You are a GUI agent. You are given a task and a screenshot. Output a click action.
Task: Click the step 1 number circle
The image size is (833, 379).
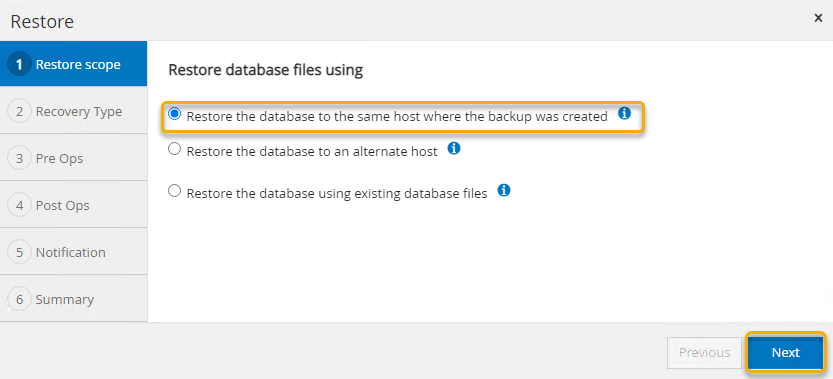click(20, 64)
